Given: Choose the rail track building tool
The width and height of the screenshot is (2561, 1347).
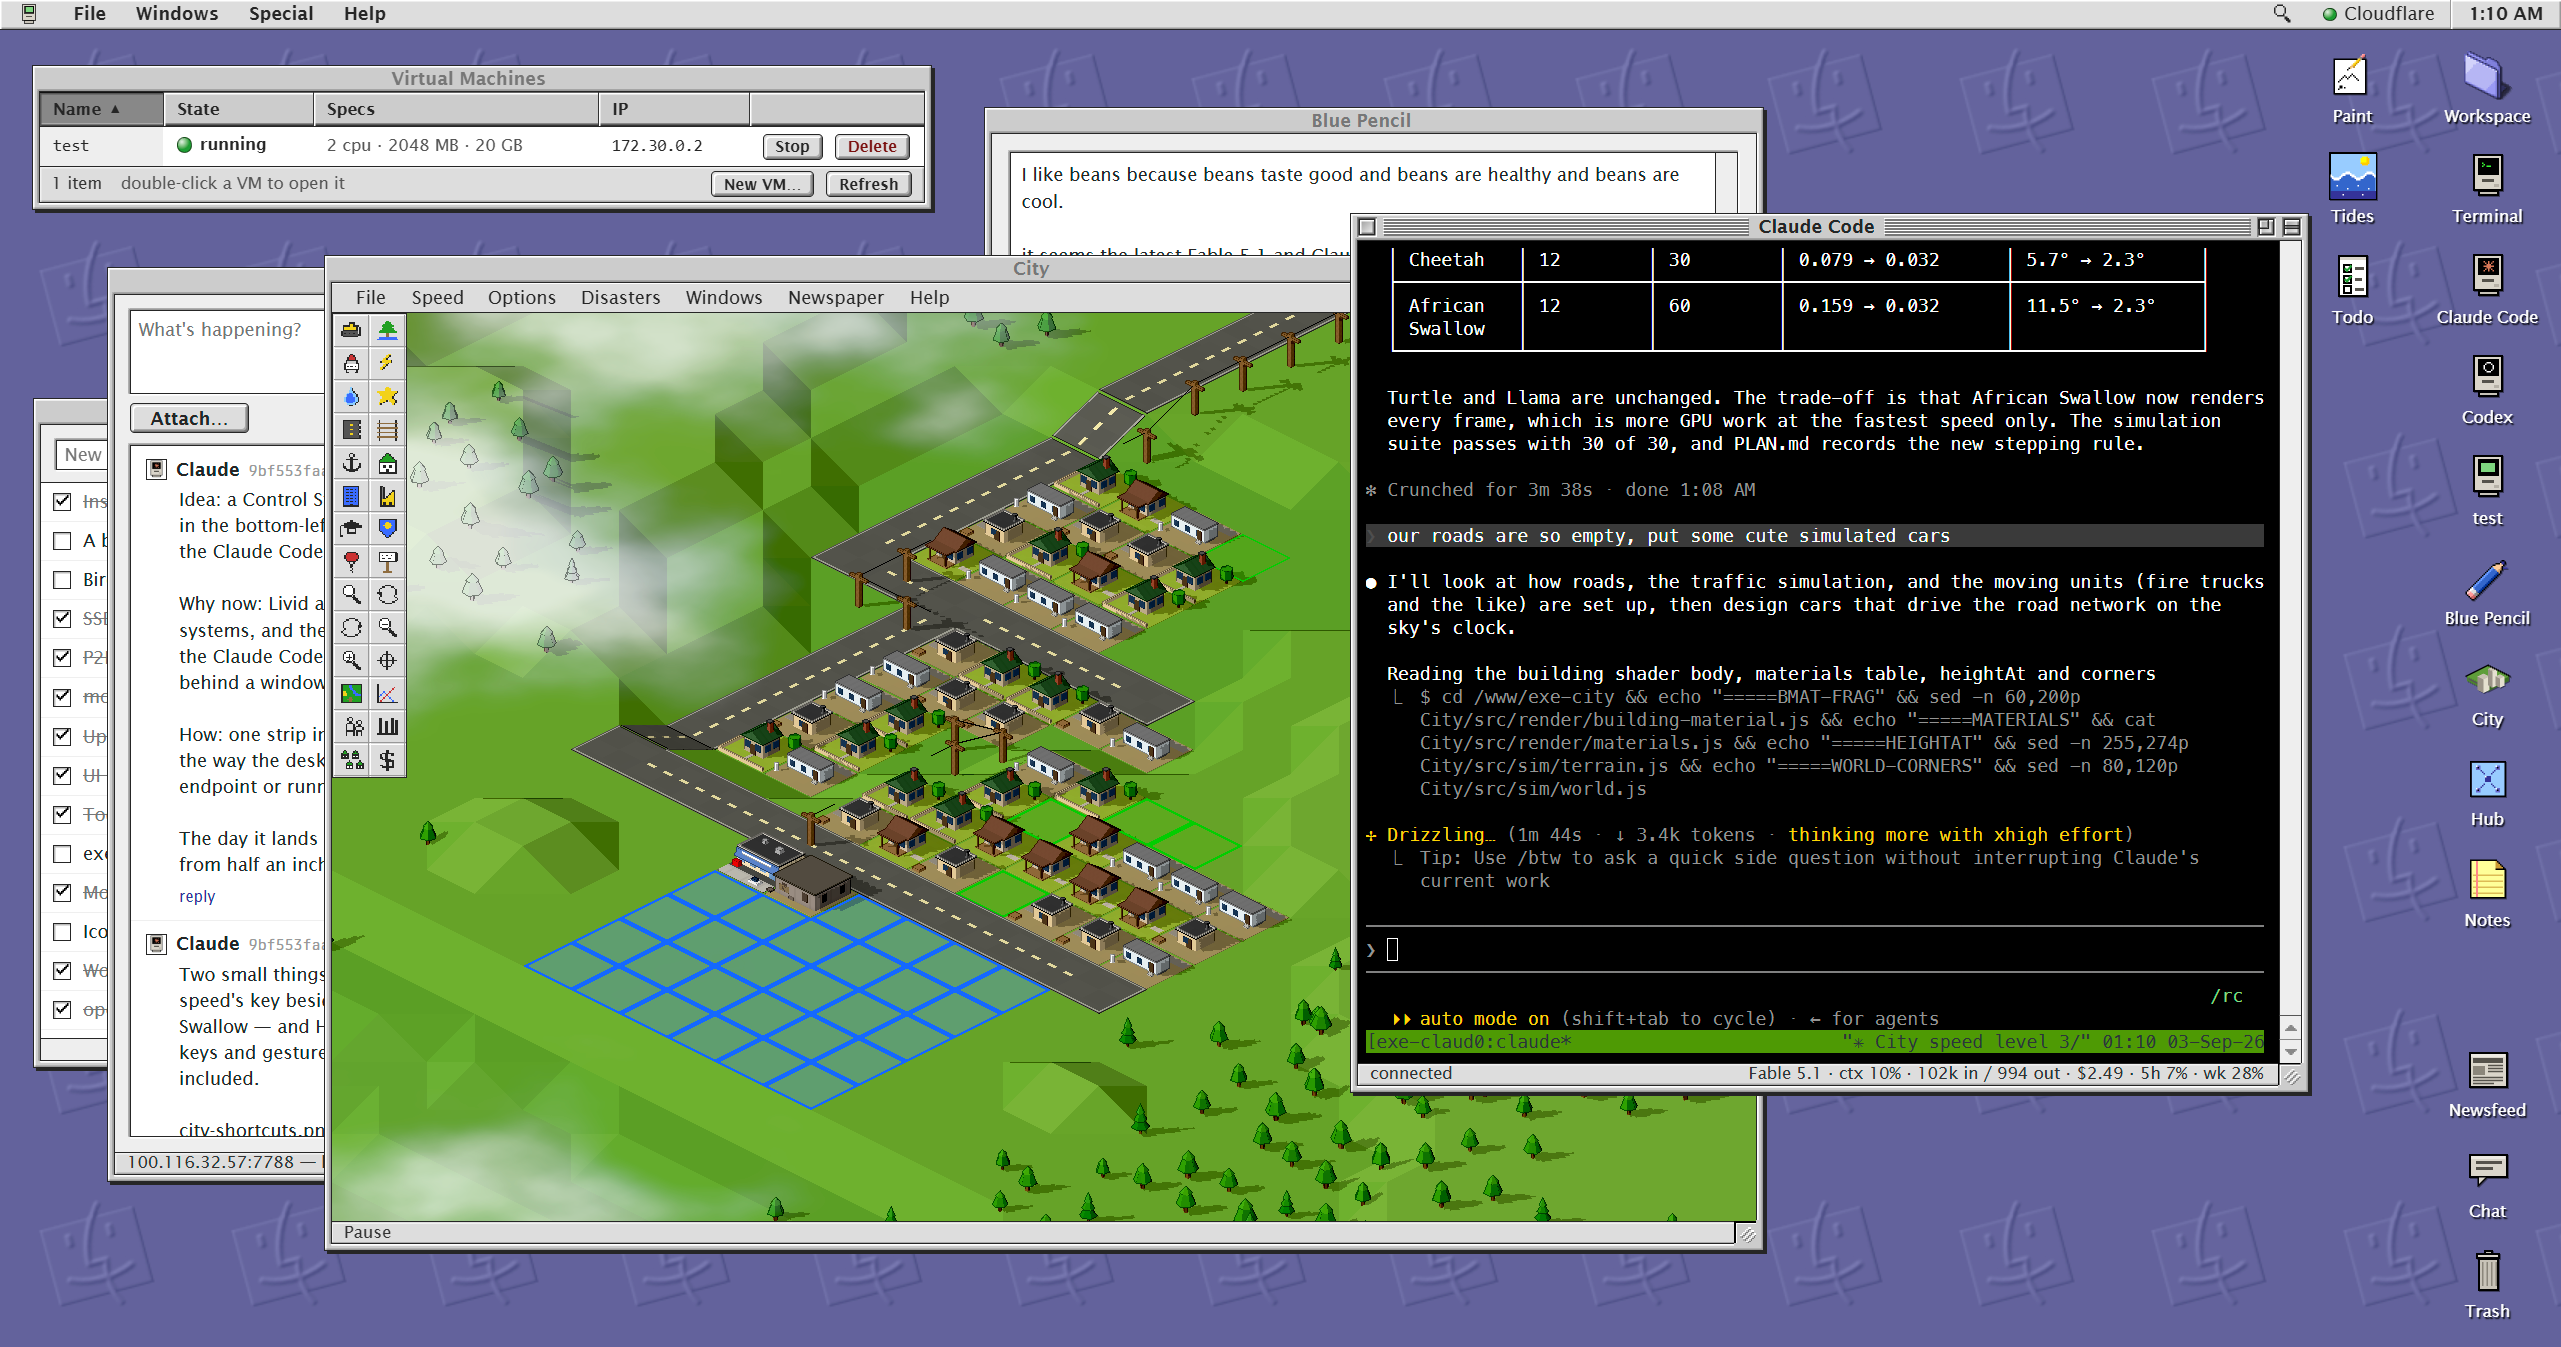Looking at the screenshot, I should click(x=387, y=430).
